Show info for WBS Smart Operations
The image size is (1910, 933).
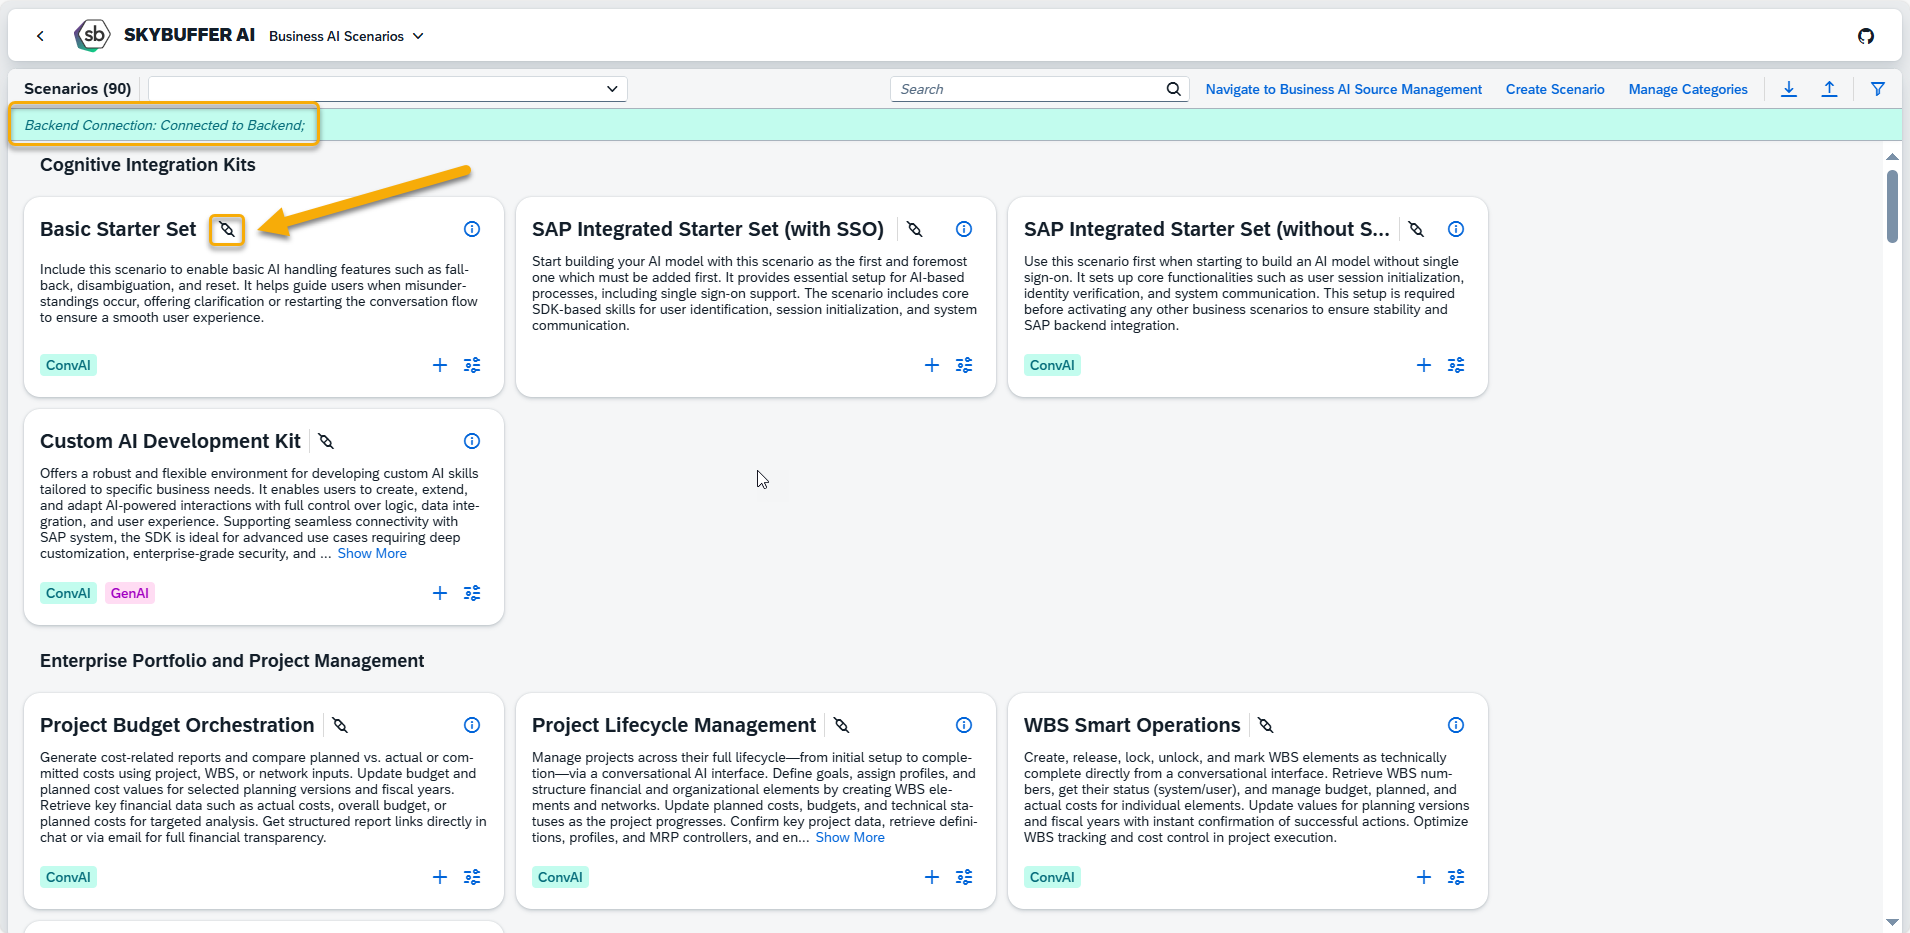click(1456, 725)
